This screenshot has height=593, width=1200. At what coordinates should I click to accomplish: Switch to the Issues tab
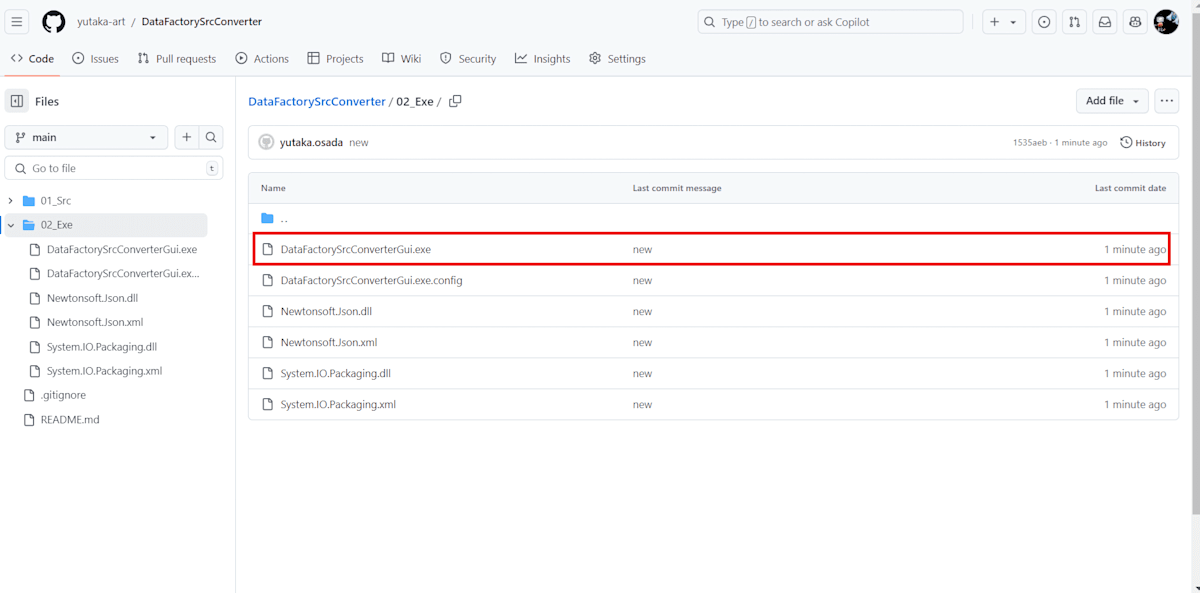(95, 59)
